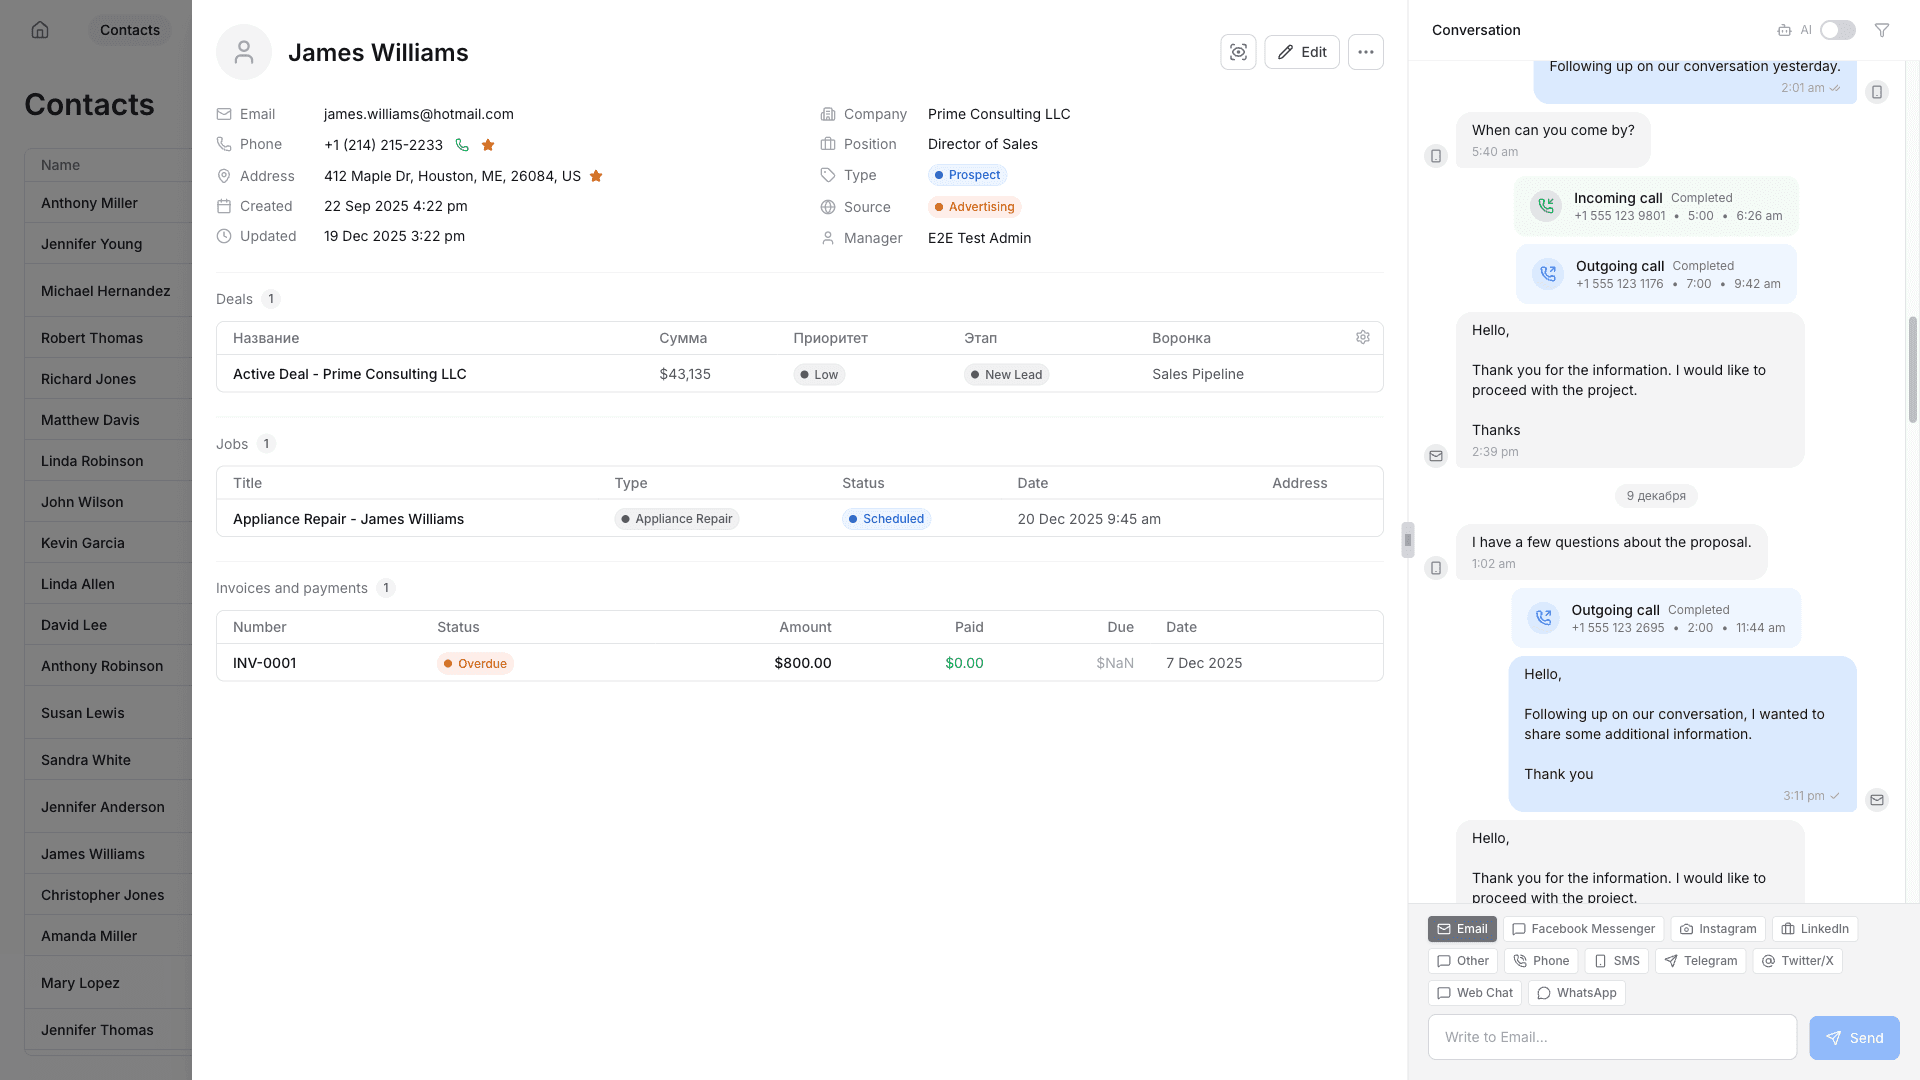Click the conversation filter funnel icon
The width and height of the screenshot is (1920, 1080).
coord(1882,30)
